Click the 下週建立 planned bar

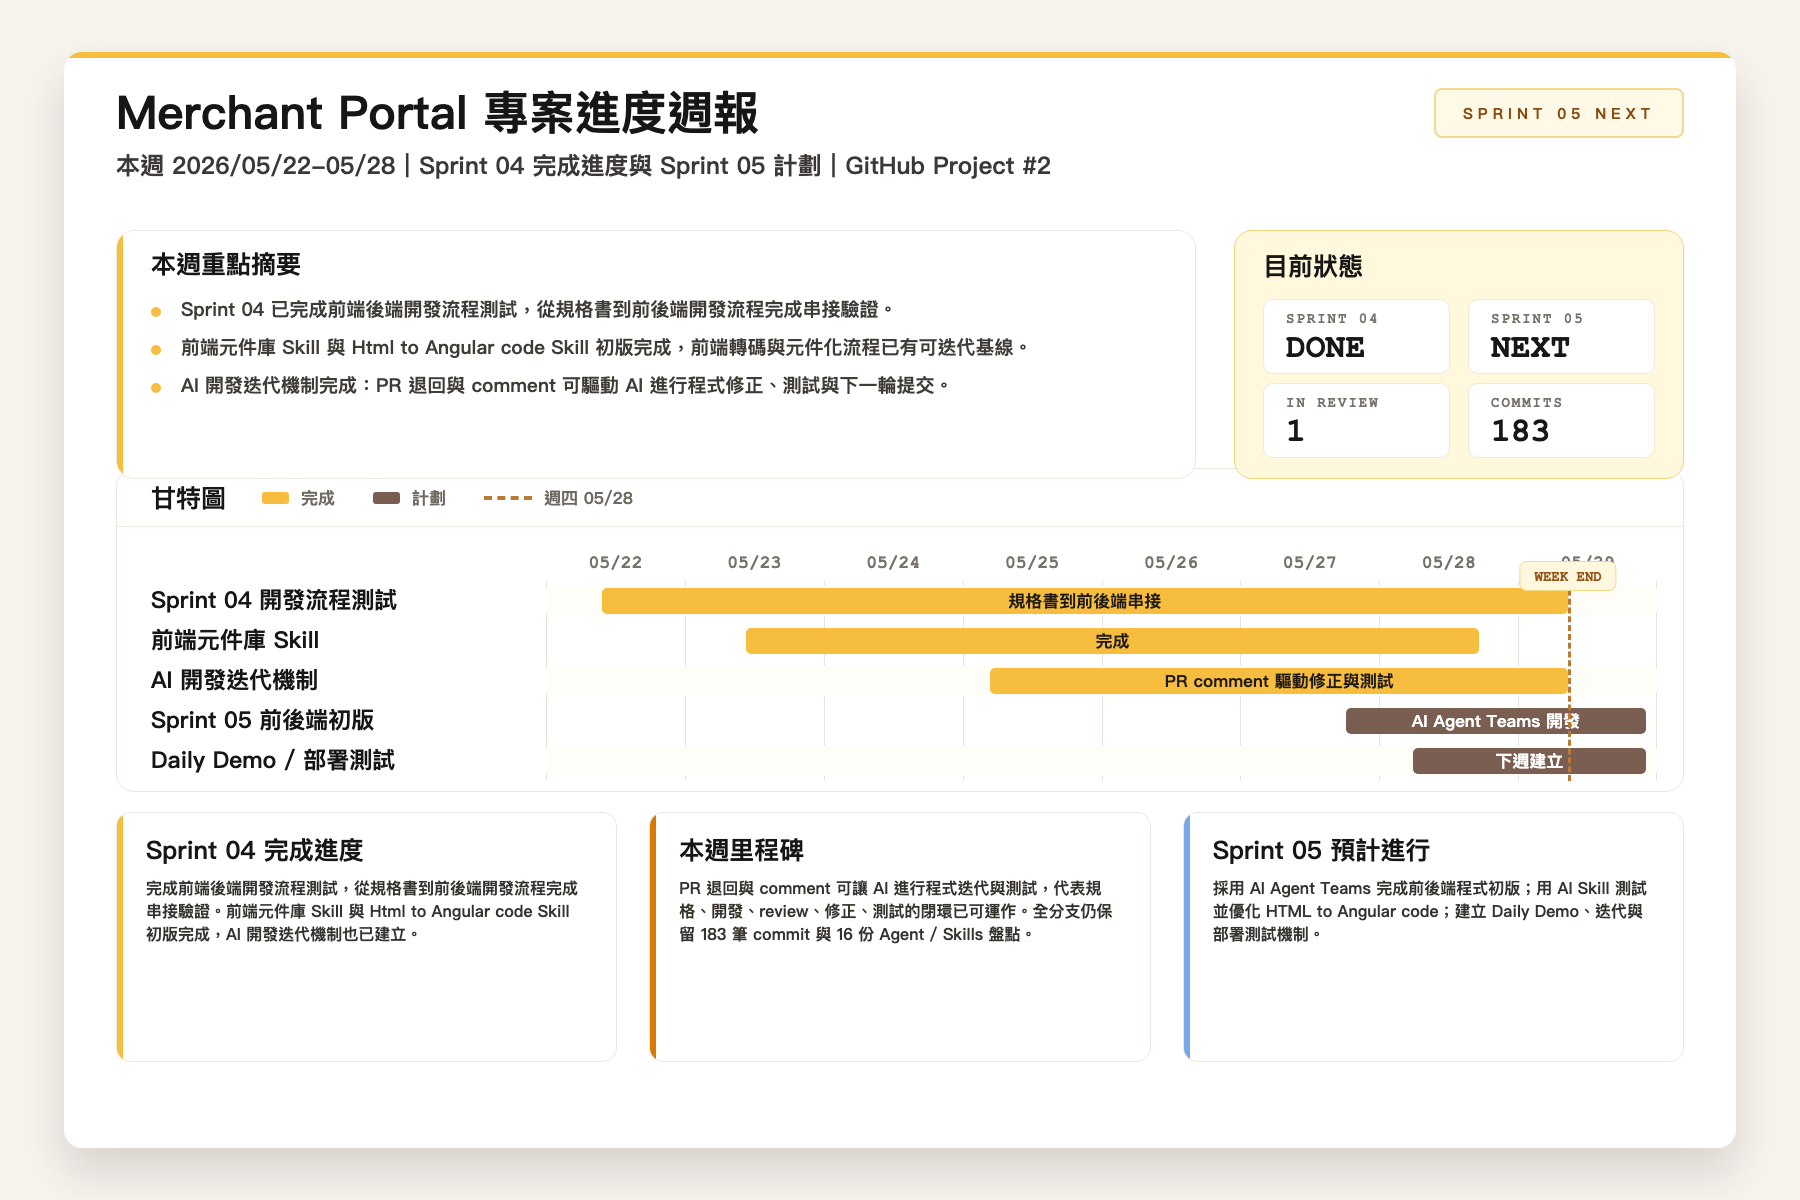point(1529,761)
